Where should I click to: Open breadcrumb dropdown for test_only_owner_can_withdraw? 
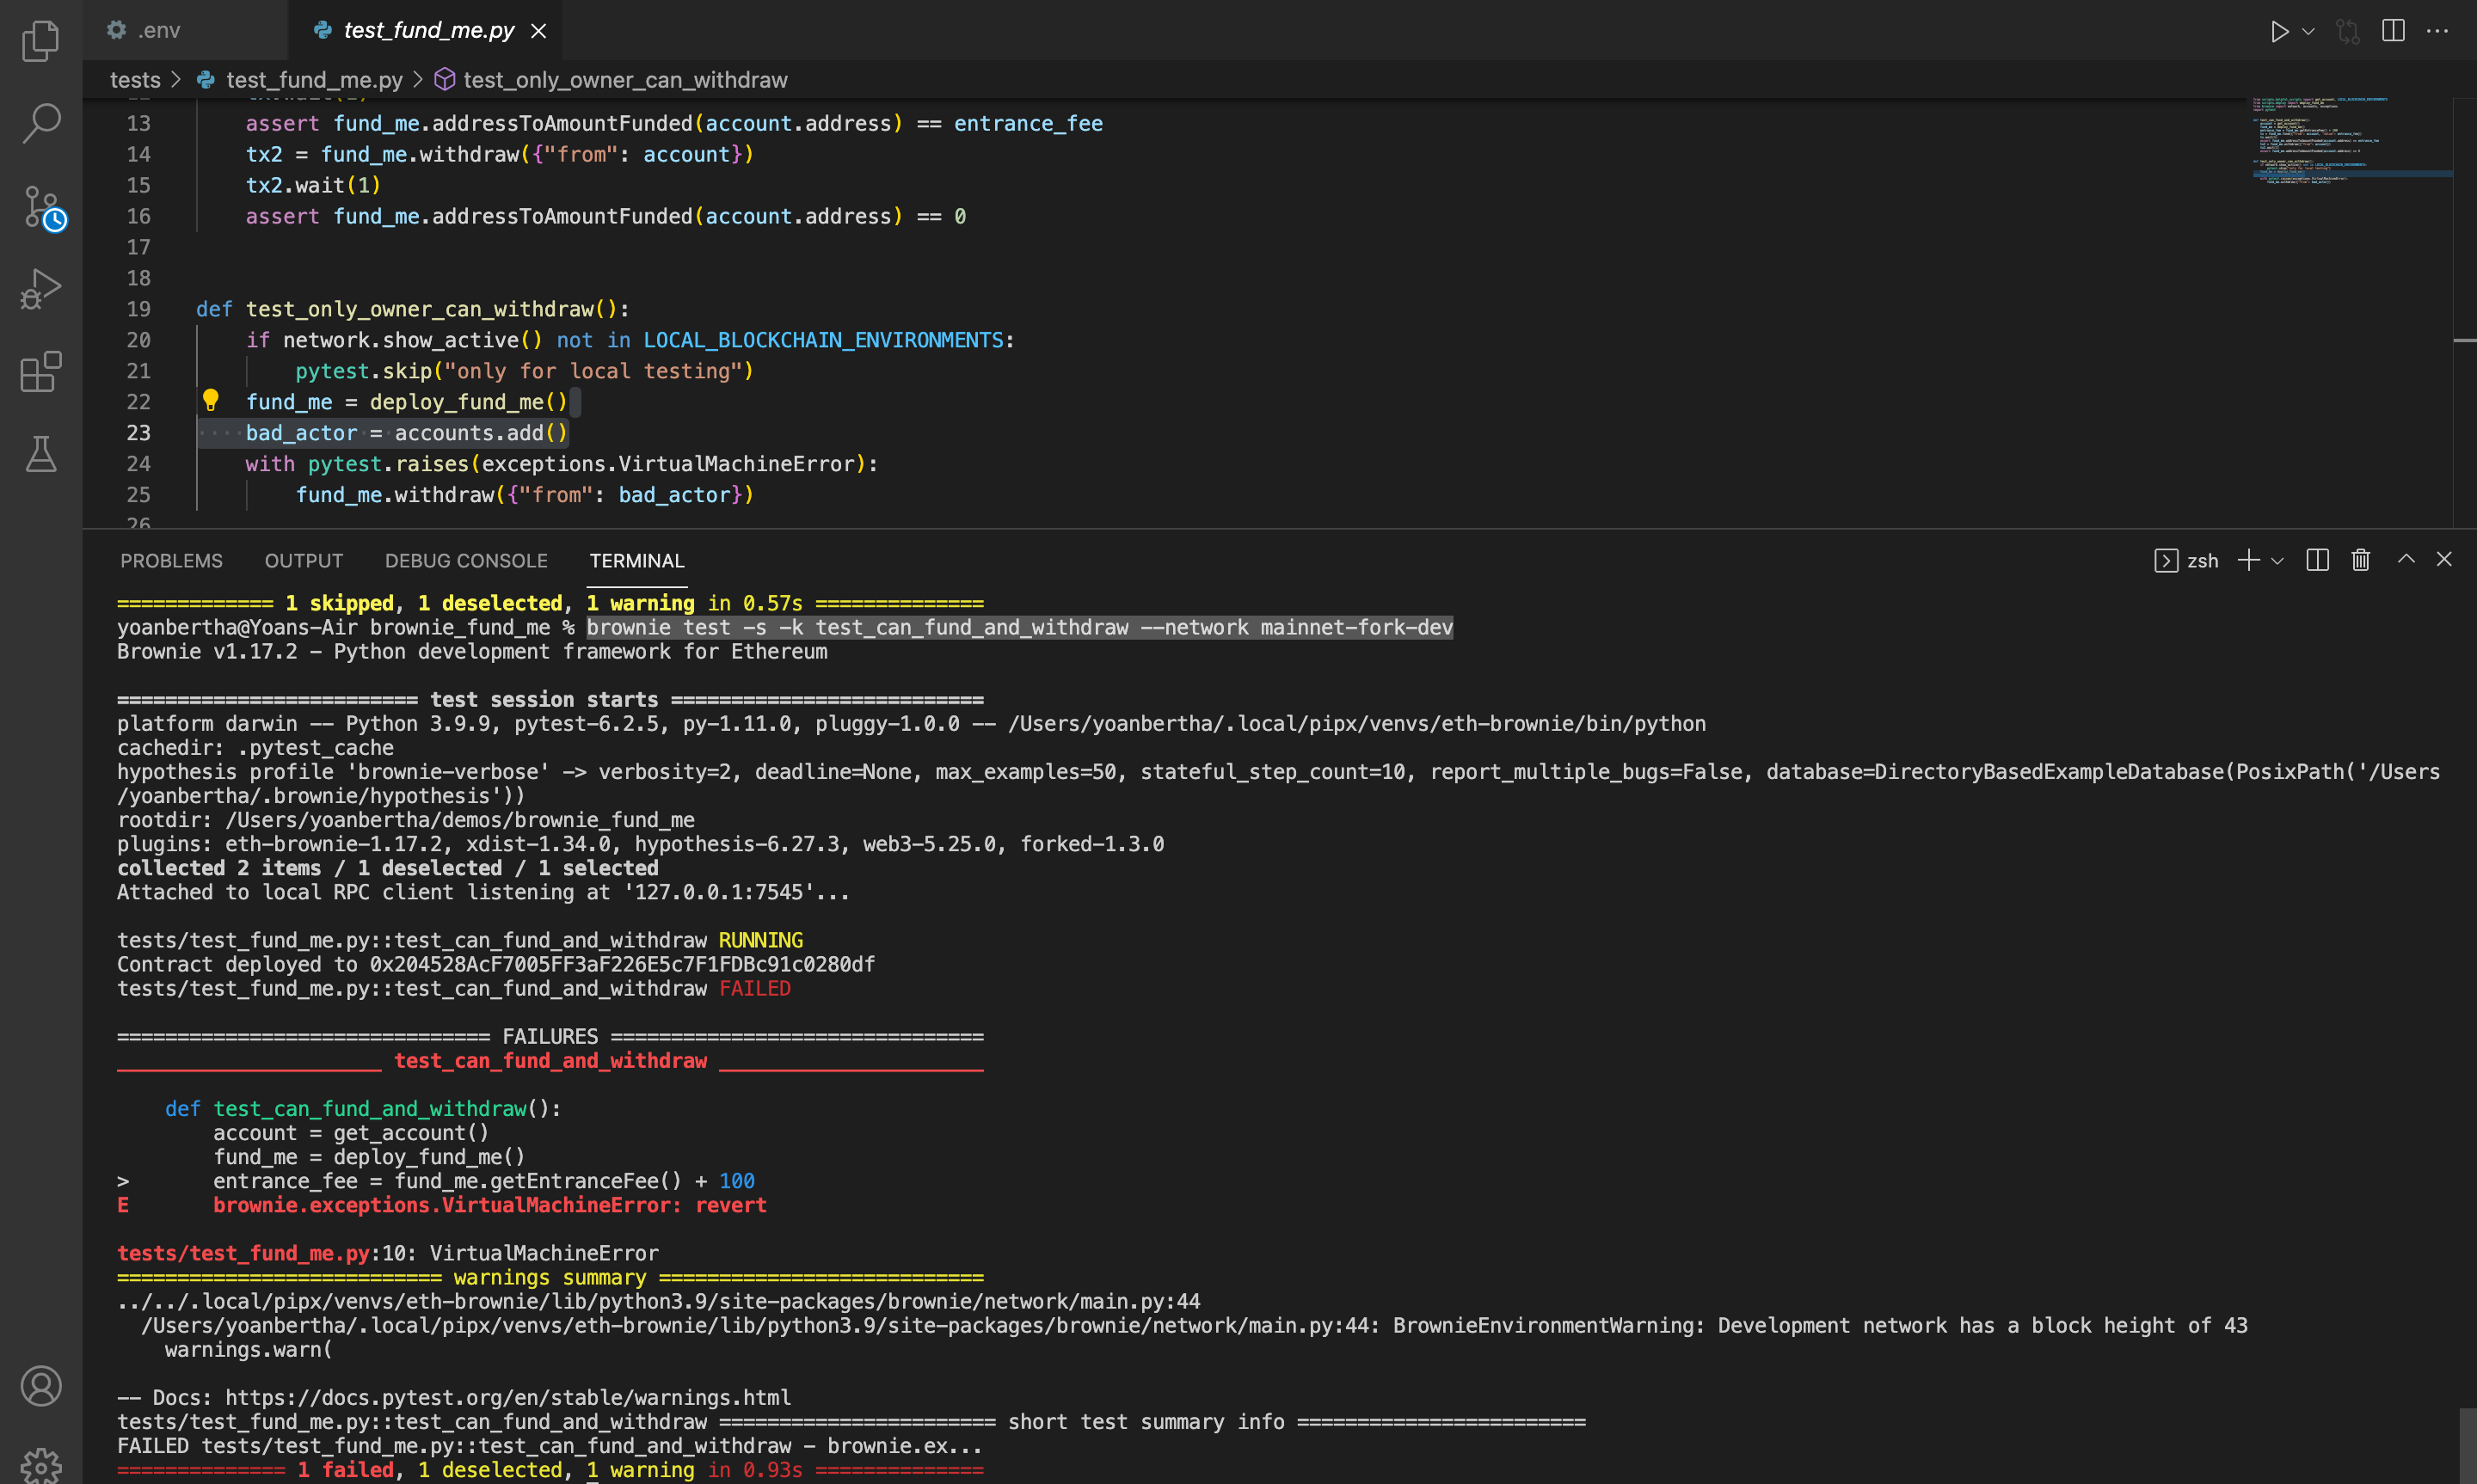[624, 80]
